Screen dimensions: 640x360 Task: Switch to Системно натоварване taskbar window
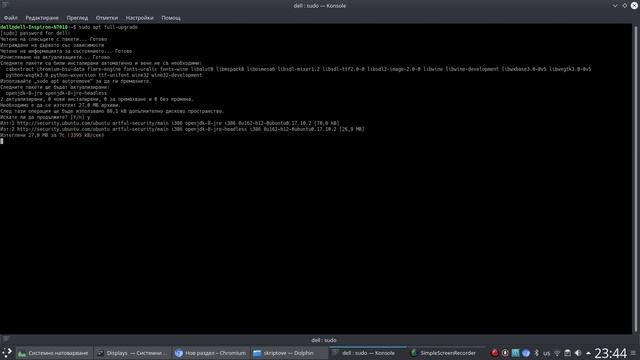tap(54, 353)
